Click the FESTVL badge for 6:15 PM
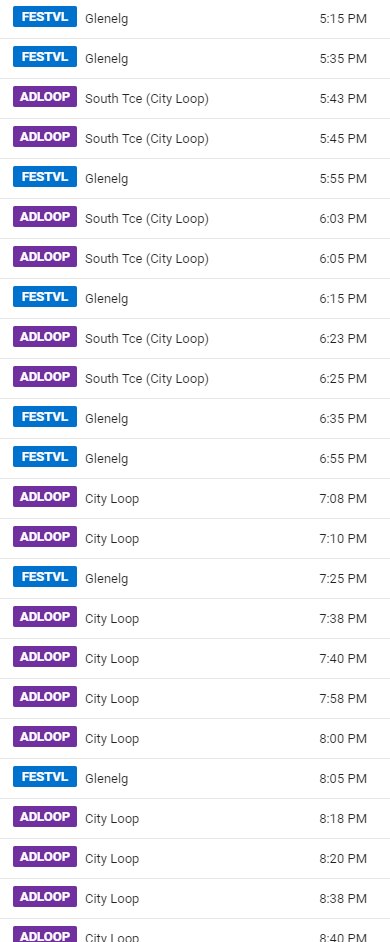The image size is (390, 942). pyautogui.click(x=45, y=297)
